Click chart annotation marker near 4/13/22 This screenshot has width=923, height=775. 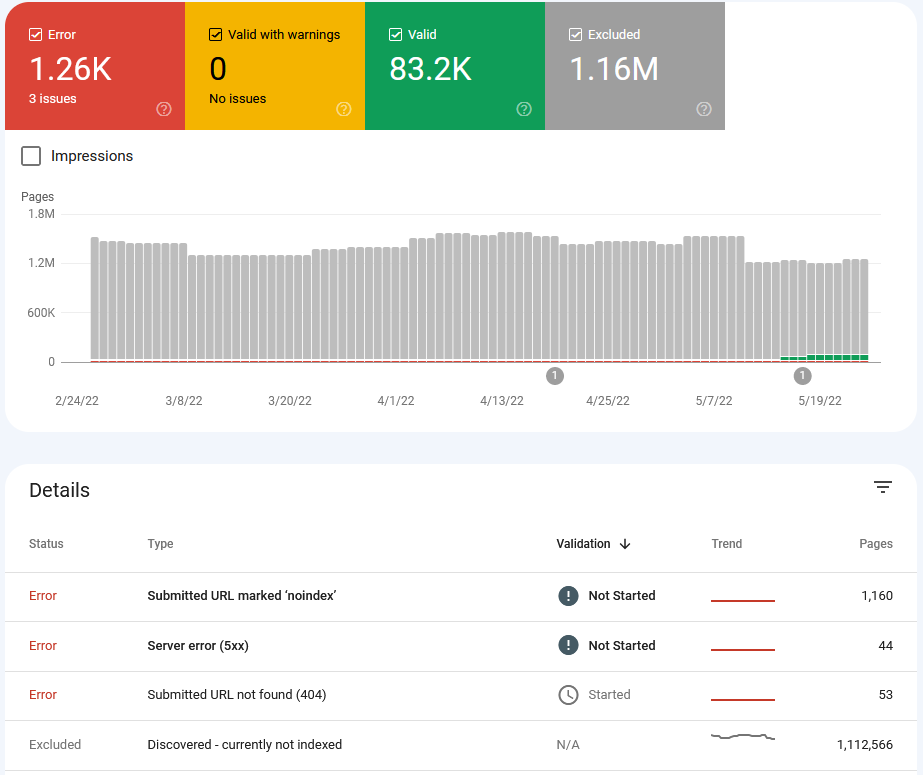tap(555, 375)
